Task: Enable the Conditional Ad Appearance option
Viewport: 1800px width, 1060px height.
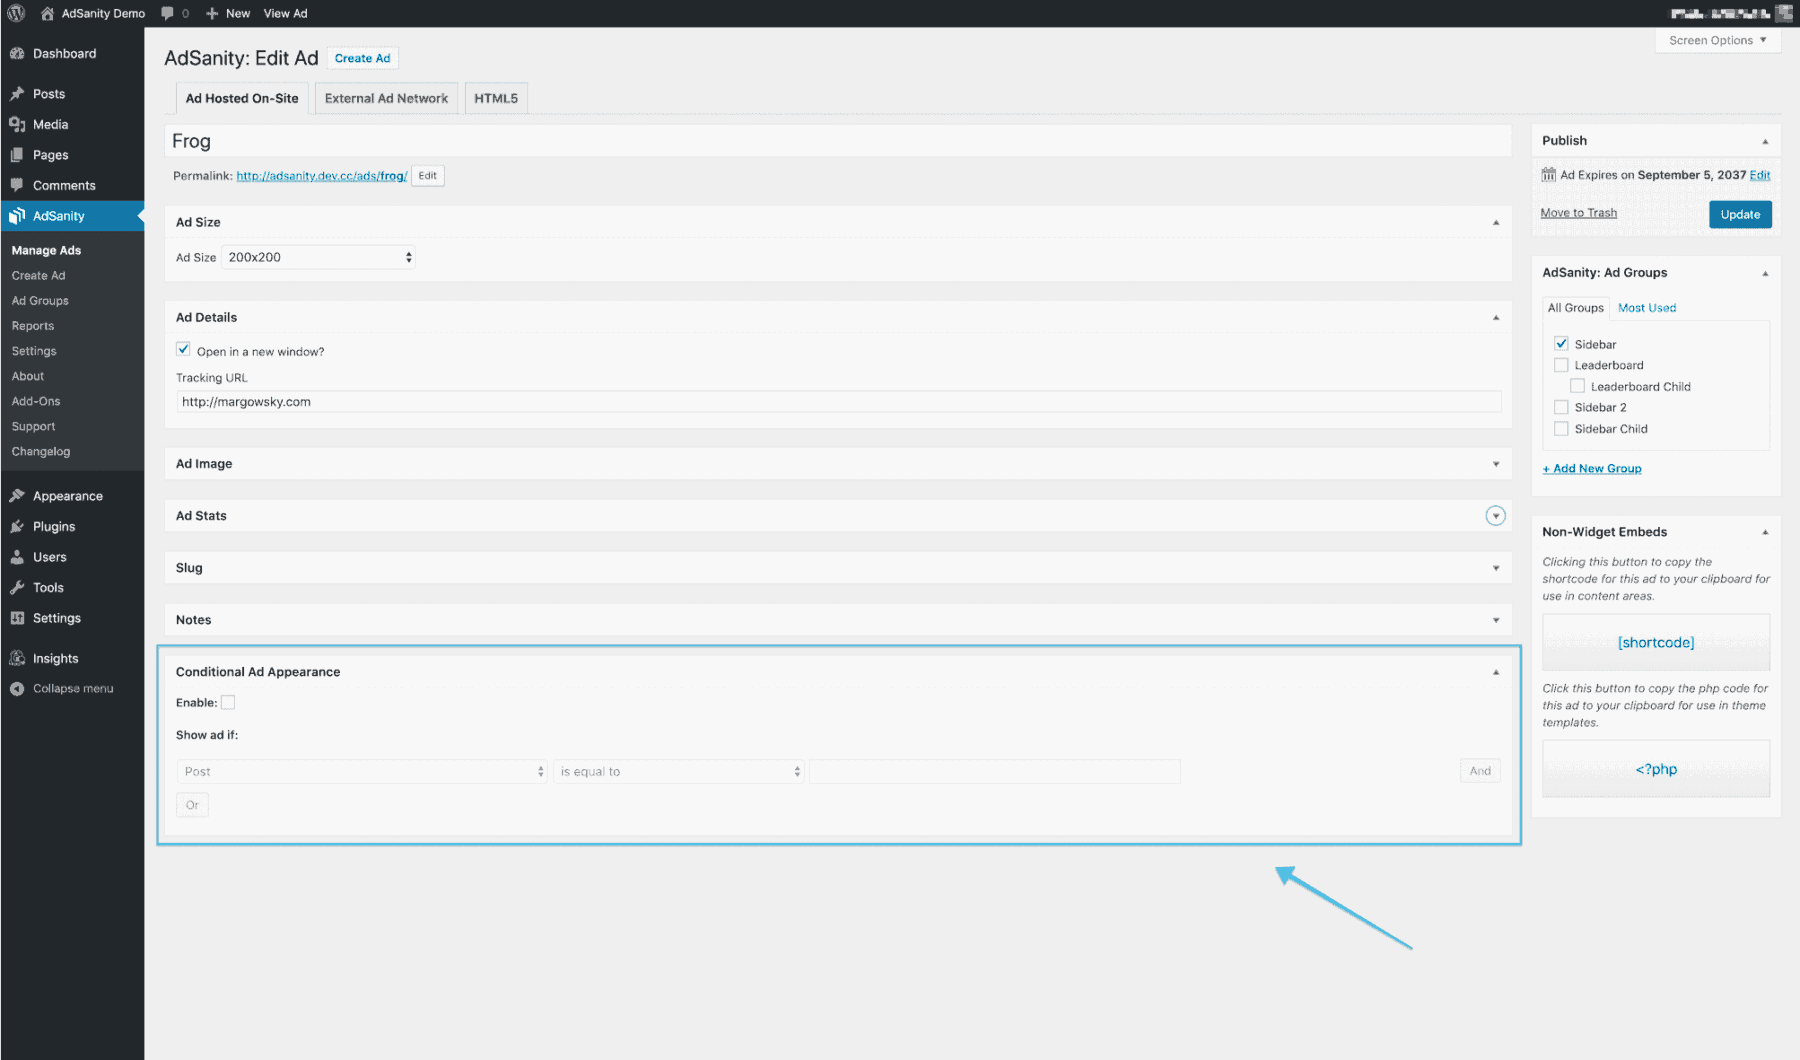Action: (x=228, y=702)
